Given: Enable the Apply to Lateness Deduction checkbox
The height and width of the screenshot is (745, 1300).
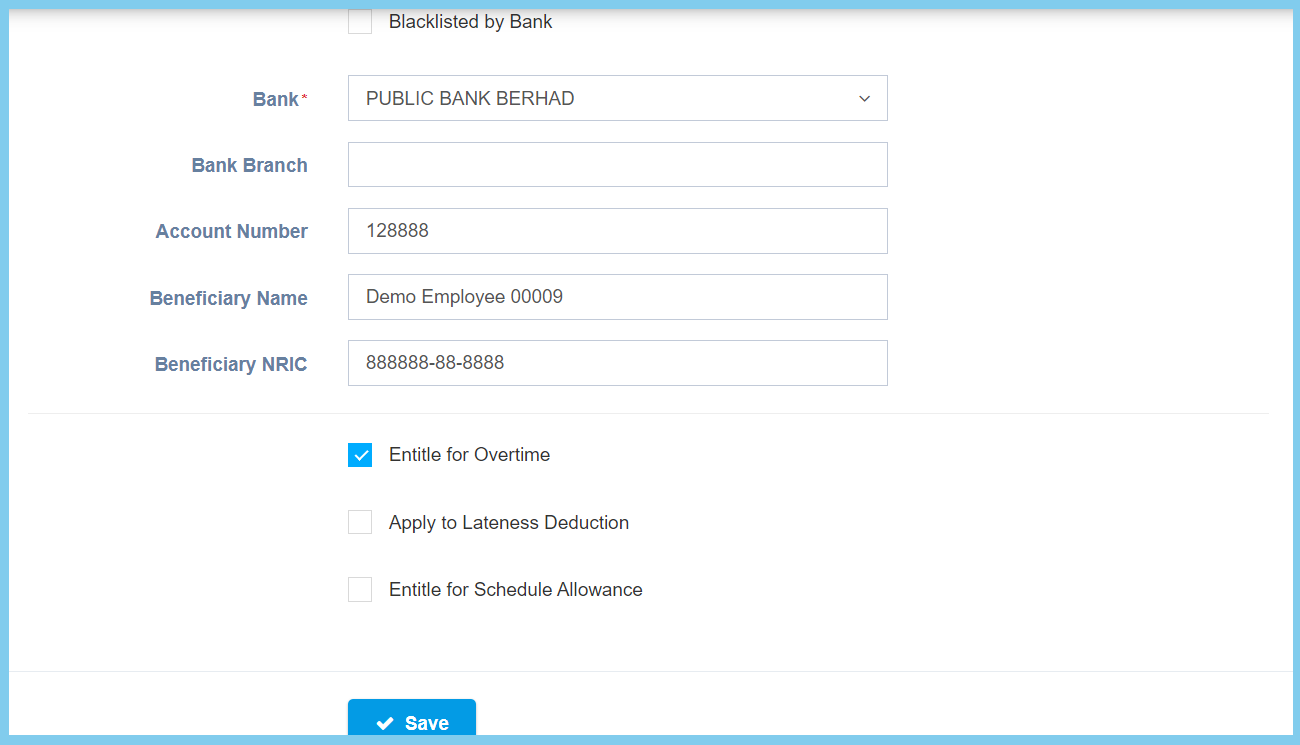Looking at the screenshot, I should [360, 522].
